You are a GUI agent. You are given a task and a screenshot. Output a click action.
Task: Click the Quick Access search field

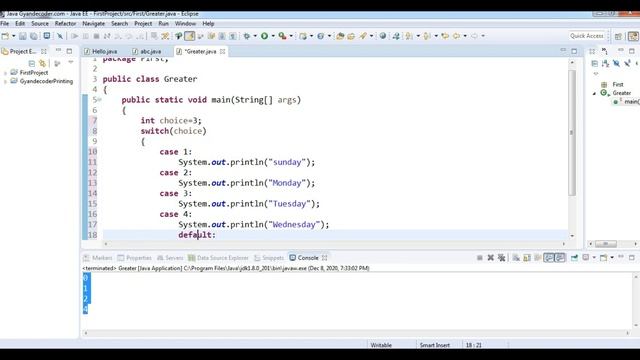pos(587,36)
